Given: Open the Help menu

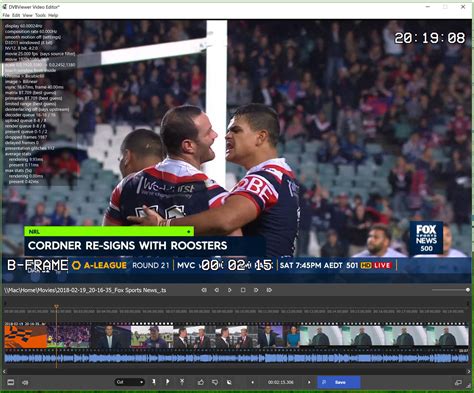Looking at the screenshot, I should coord(53,15).
